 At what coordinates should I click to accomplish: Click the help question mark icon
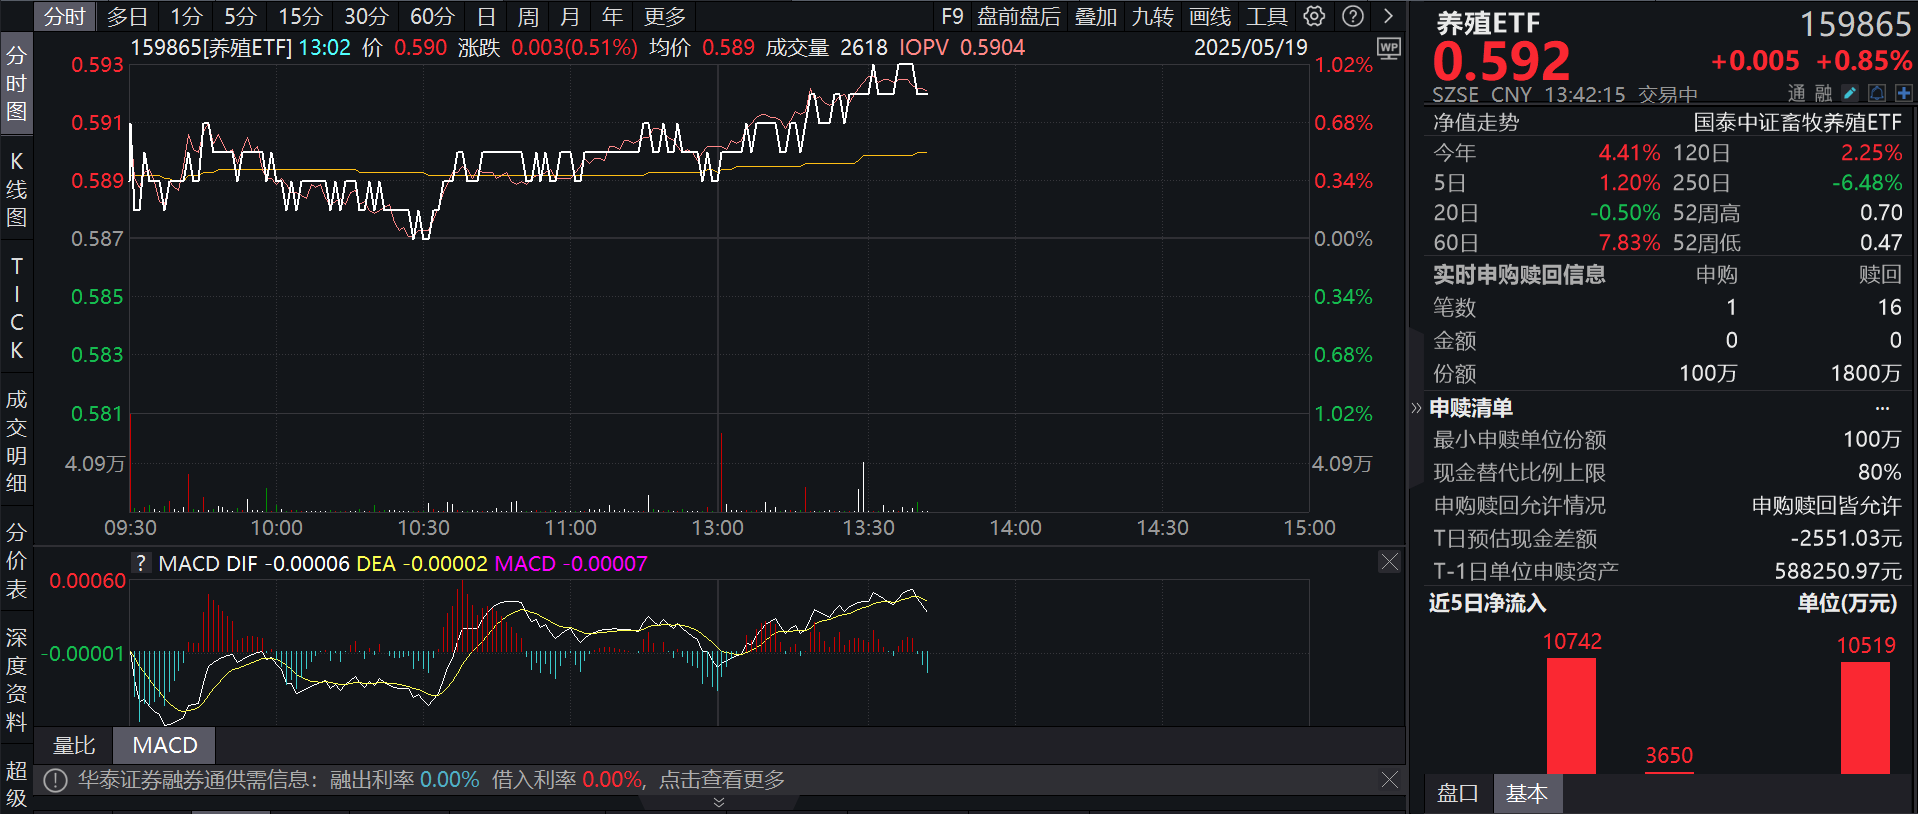(x=1352, y=16)
